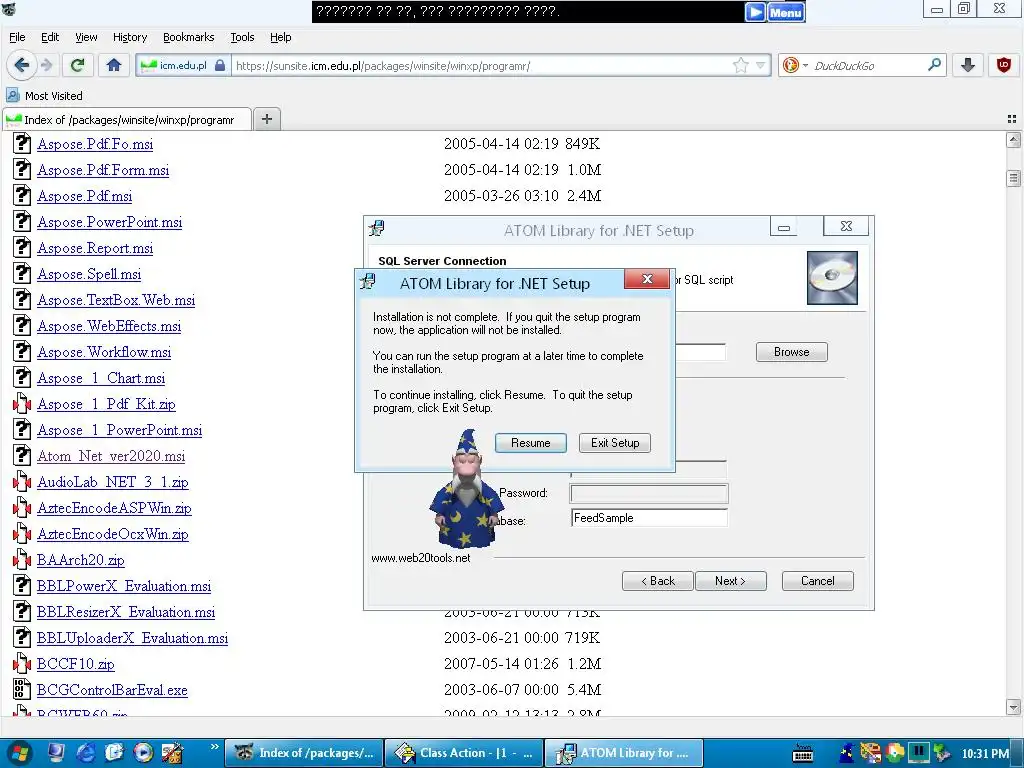Open the Atom_Net_ver2020.msi link
1024x768 pixels.
(111, 456)
